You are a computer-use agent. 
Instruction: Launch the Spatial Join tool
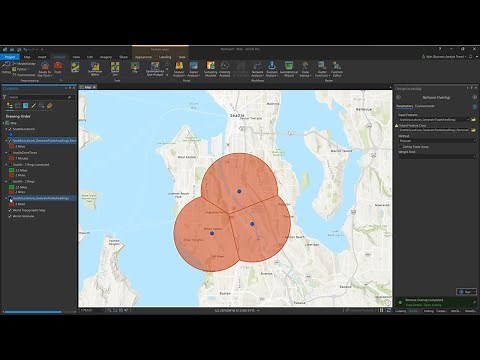[x=115, y=69]
